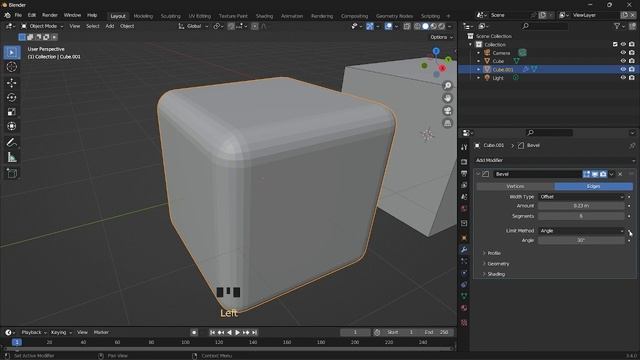Screen dimensions: 640x360
Task: Select the Edges bevel mode button
Action: [x=593, y=186]
